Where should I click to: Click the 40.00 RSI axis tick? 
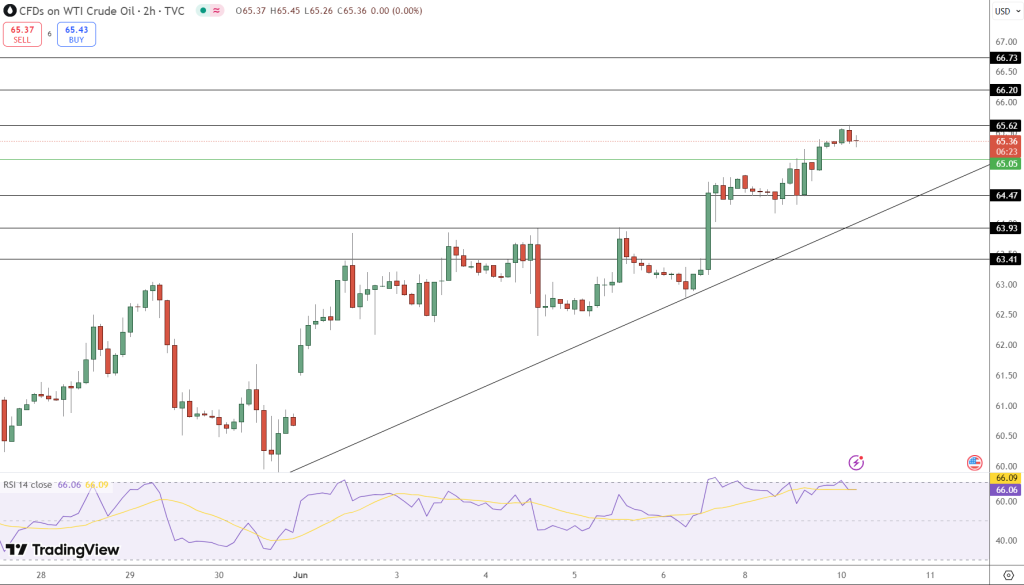[1006, 541]
